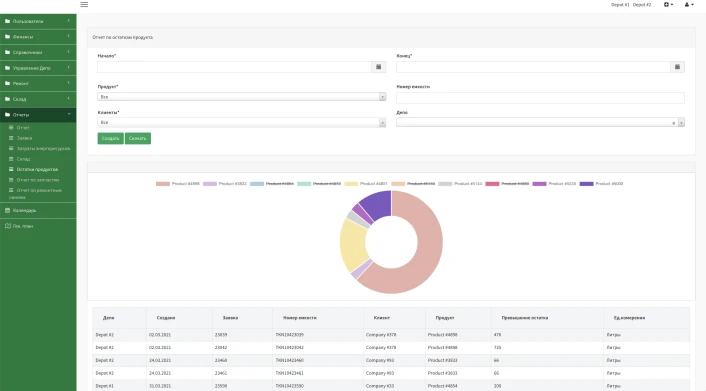This screenshot has height=391, width=706.
Task: Click the Создать button
Action: [x=110, y=138]
